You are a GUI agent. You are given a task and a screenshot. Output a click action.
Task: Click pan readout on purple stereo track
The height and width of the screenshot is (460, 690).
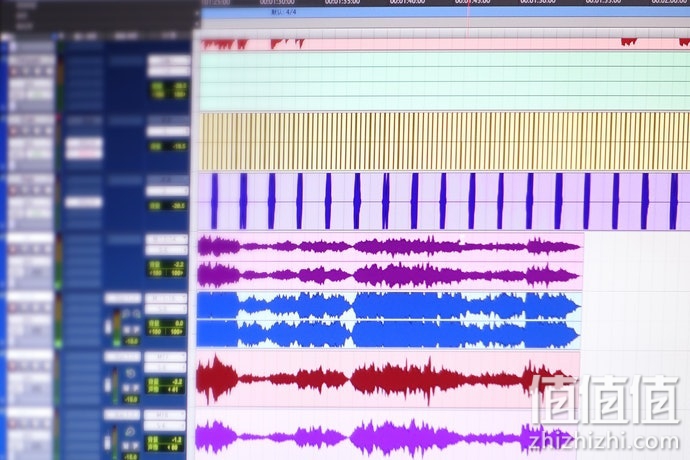[x=167, y=273]
